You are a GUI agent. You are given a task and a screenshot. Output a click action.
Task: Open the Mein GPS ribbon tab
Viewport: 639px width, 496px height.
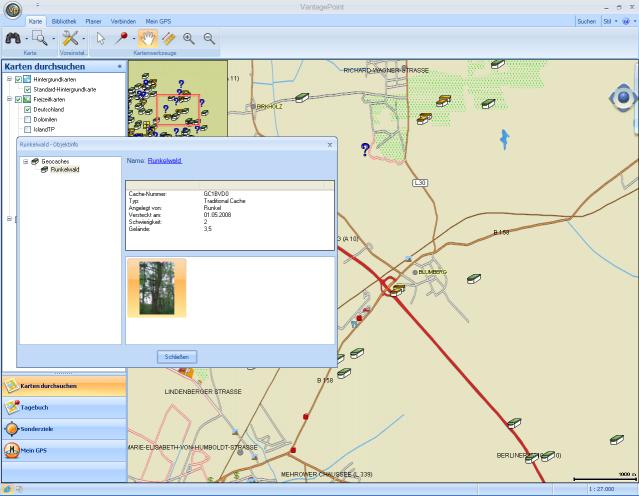pos(160,20)
